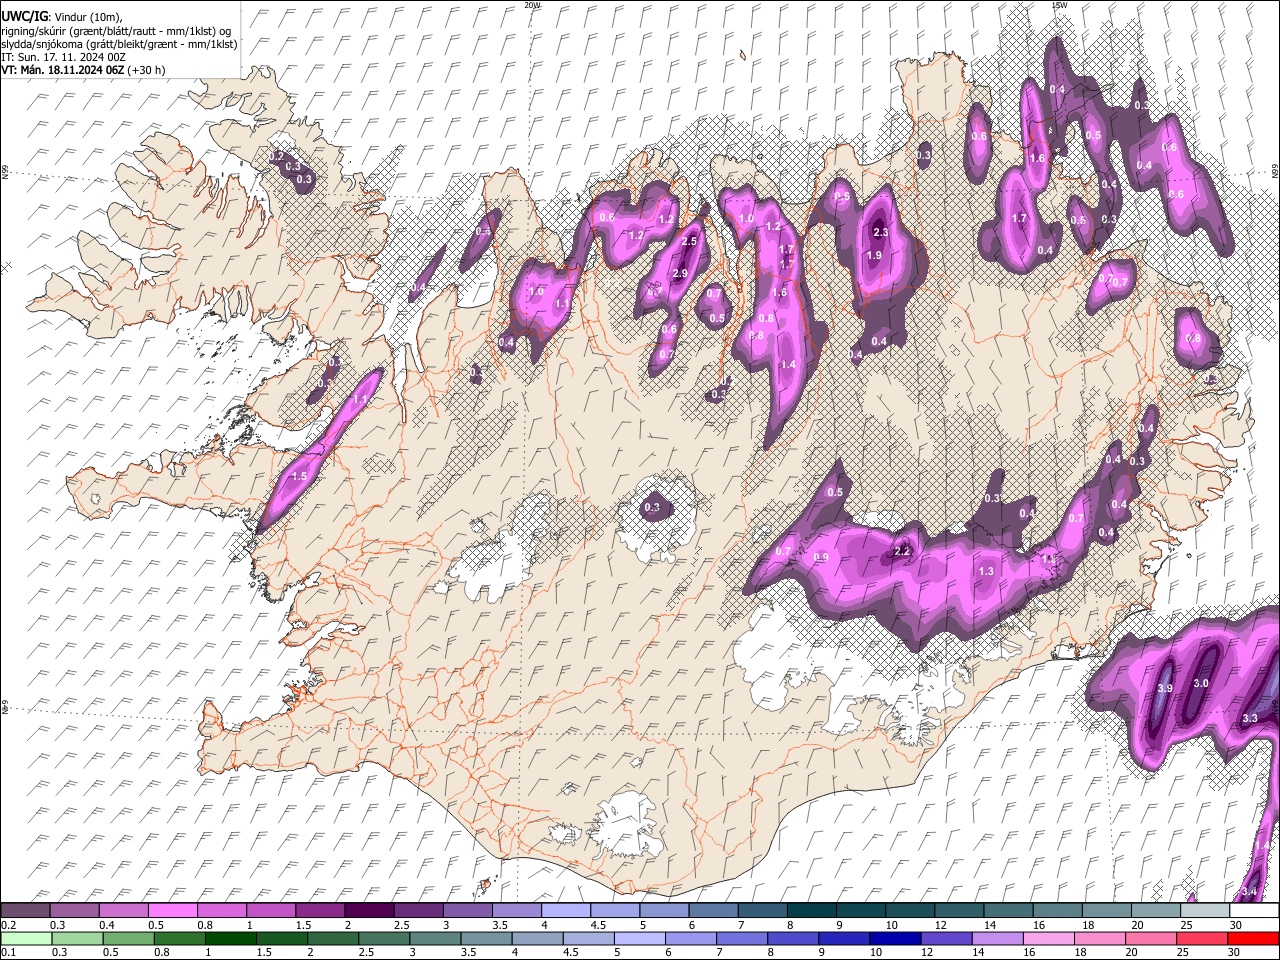Pick the bright pink 0.5 snow legend swatch

coord(172,911)
